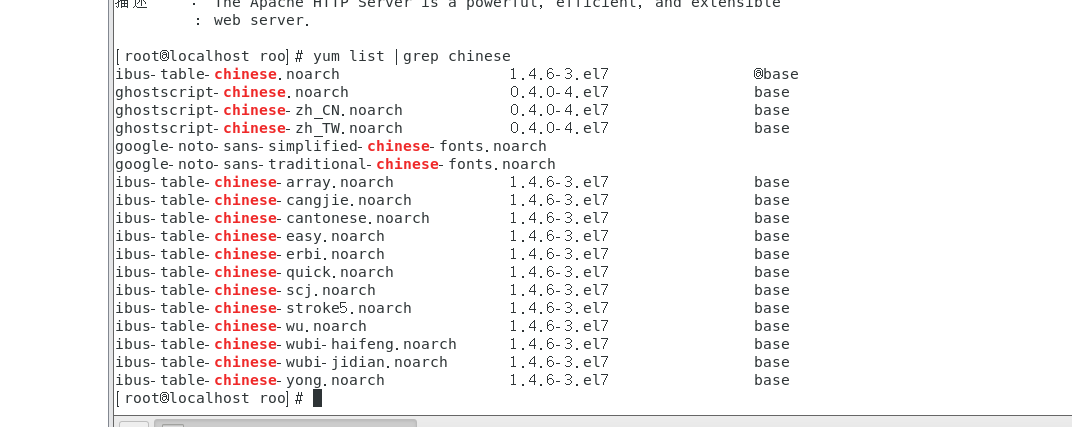The height and width of the screenshot is (427, 1072).
Task: Click the "web server." description text
Action: click(x=263, y=20)
